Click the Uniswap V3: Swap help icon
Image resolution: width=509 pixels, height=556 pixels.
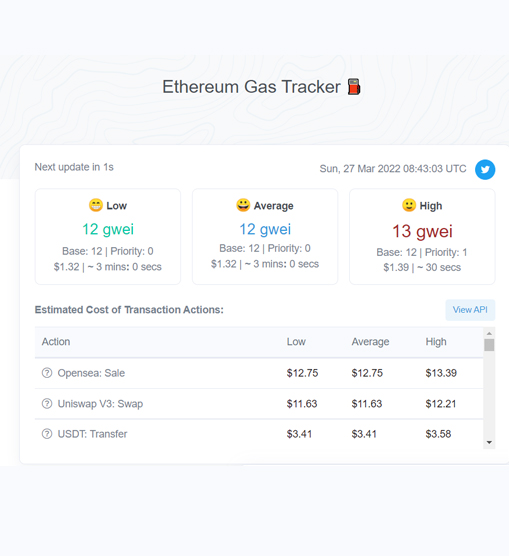pyautogui.click(x=47, y=404)
